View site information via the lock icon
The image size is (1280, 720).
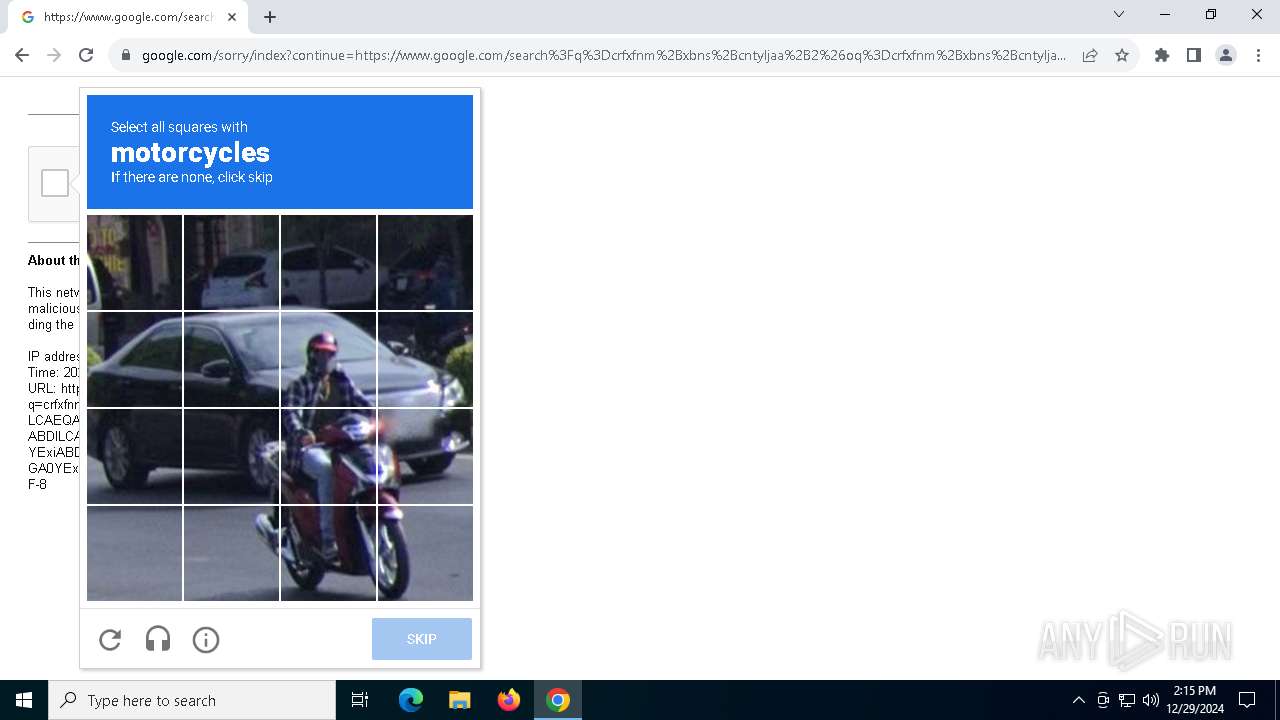point(126,55)
